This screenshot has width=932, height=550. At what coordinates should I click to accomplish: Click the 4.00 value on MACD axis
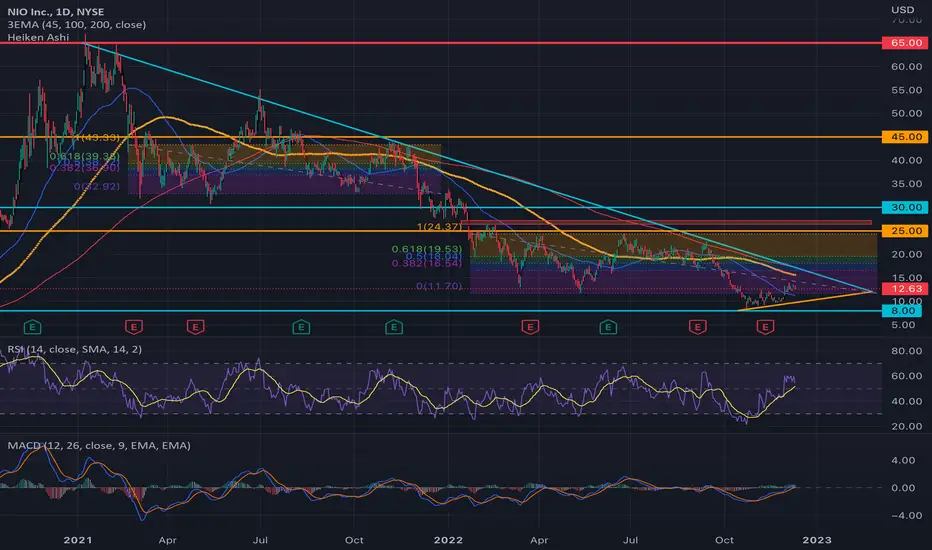pyautogui.click(x=903, y=460)
